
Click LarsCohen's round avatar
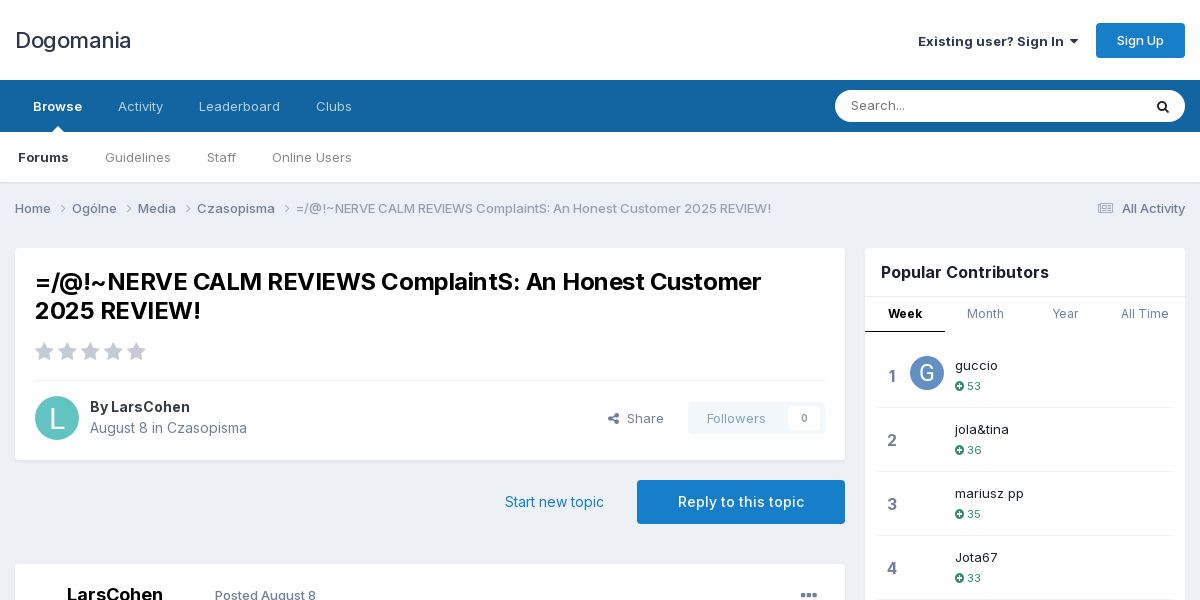57,418
